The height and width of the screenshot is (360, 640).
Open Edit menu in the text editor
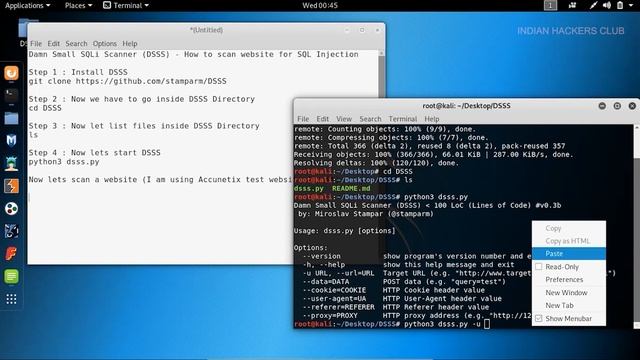53,44
